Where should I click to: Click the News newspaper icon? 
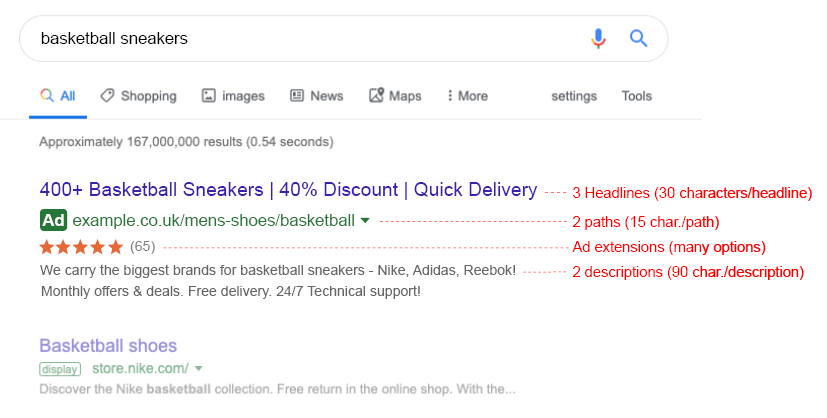click(297, 95)
